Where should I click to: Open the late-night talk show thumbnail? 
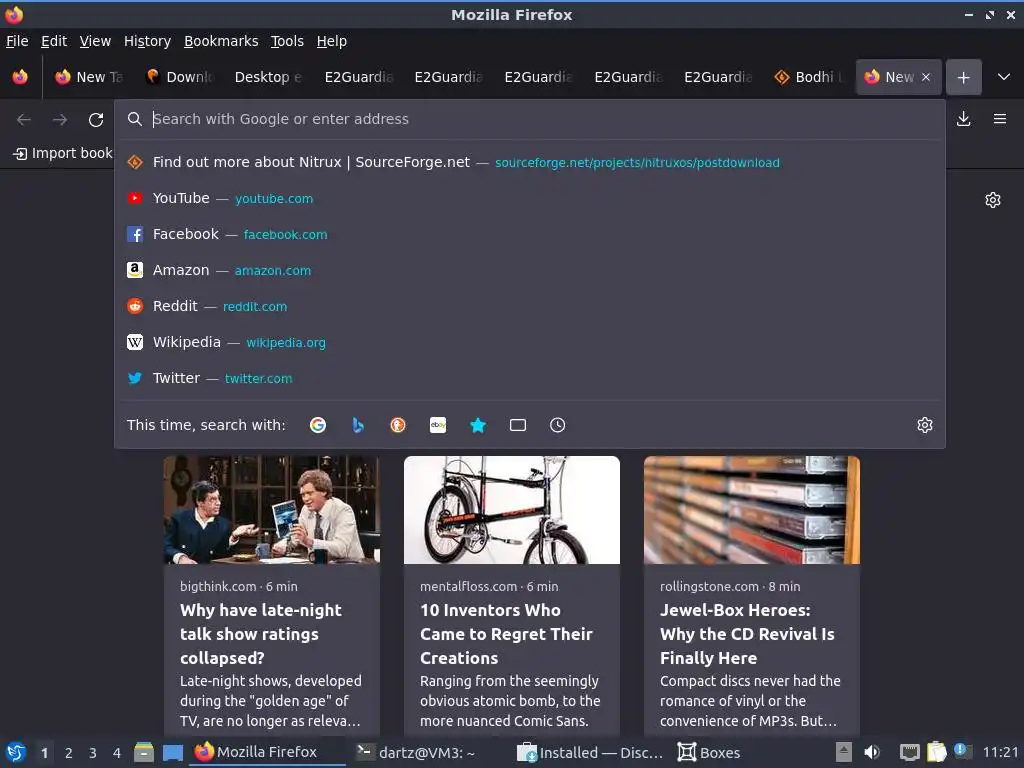coord(272,510)
